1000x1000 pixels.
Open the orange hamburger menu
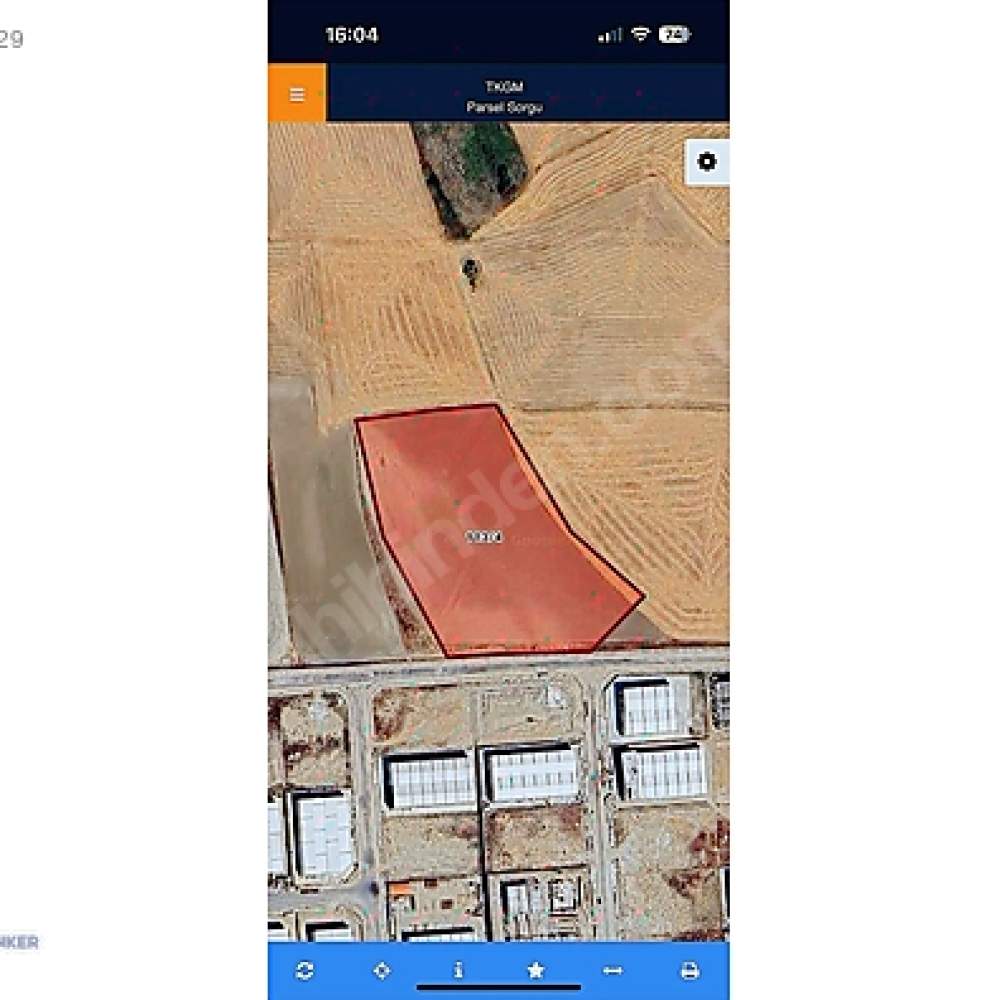tap(297, 93)
